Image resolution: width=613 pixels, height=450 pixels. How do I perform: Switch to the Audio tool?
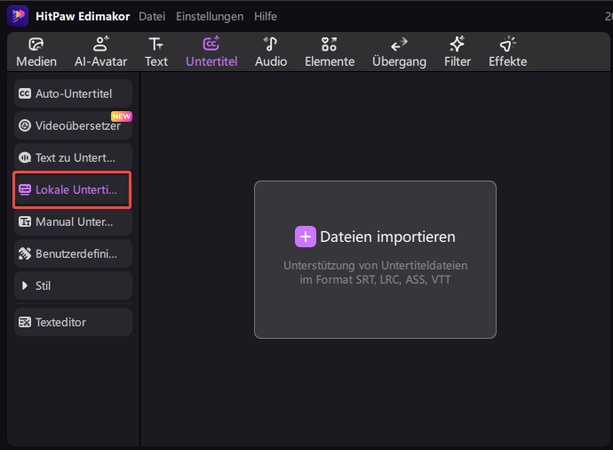[x=270, y=52]
